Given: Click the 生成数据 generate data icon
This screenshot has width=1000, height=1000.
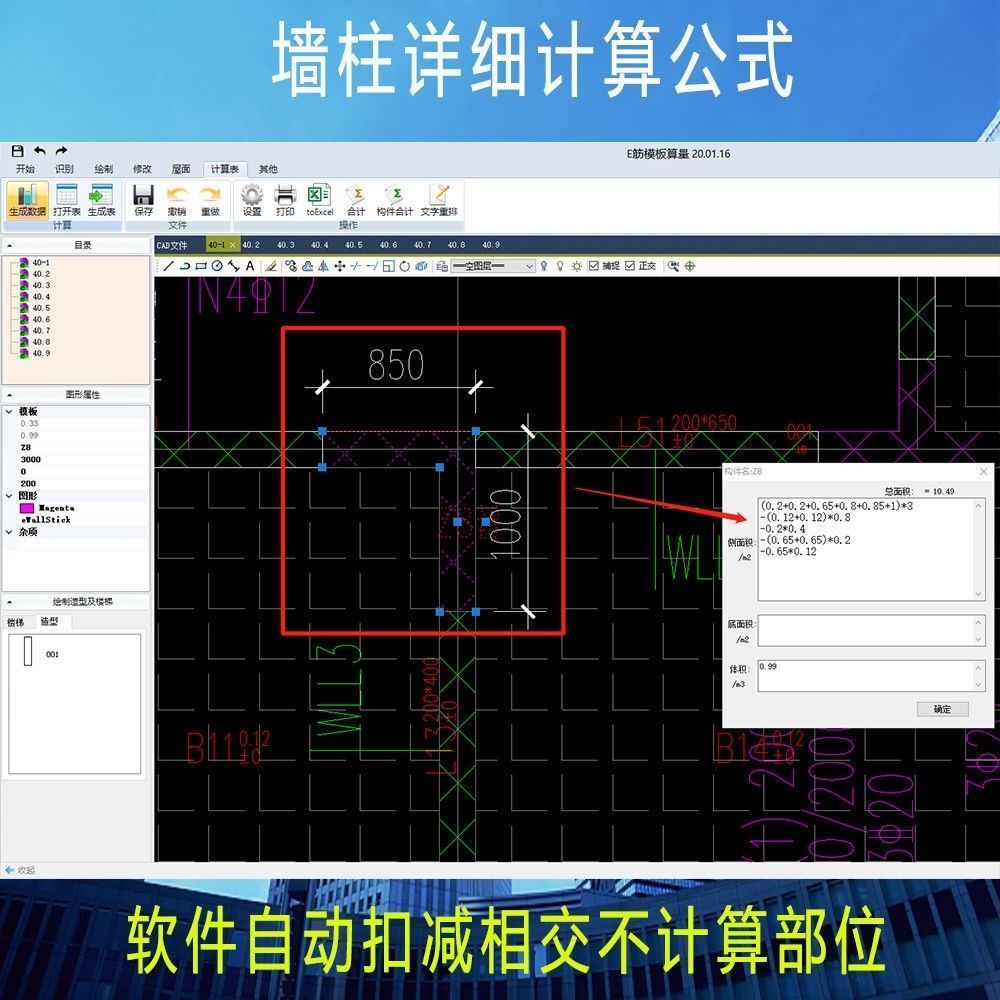Looking at the screenshot, I should click(27, 200).
